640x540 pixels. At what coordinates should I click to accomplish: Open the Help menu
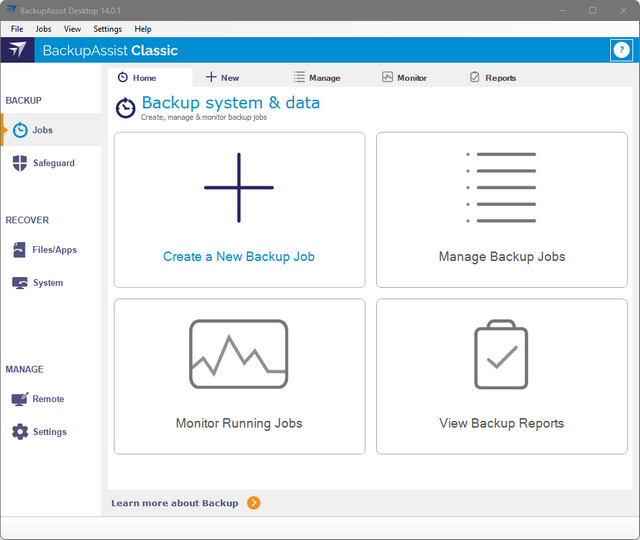point(143,29)
